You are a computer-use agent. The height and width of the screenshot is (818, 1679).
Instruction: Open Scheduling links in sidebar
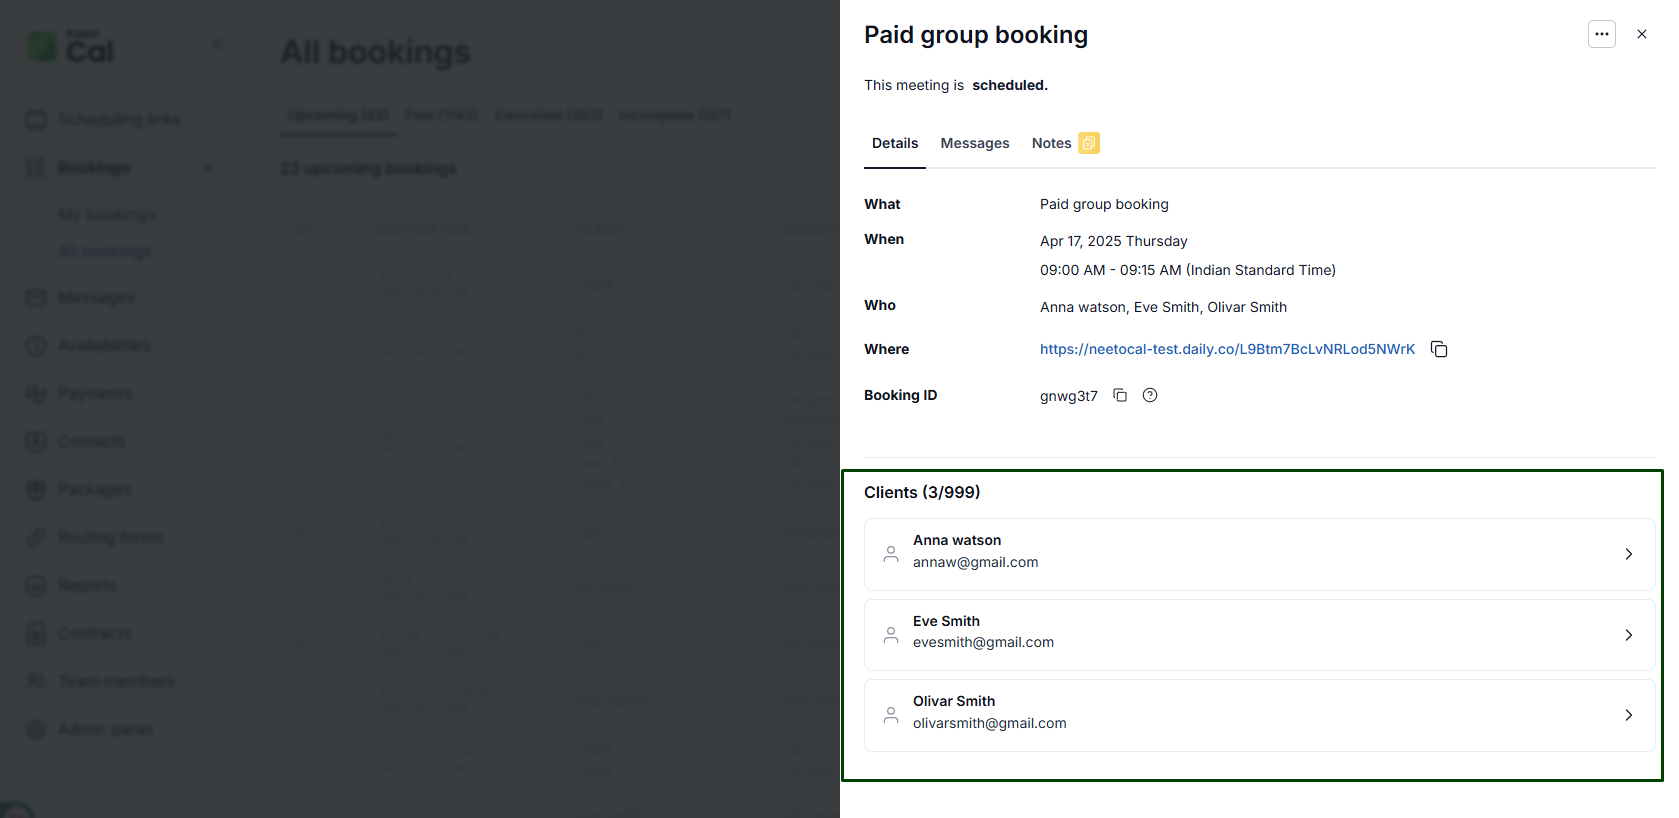tap(119, 119)
